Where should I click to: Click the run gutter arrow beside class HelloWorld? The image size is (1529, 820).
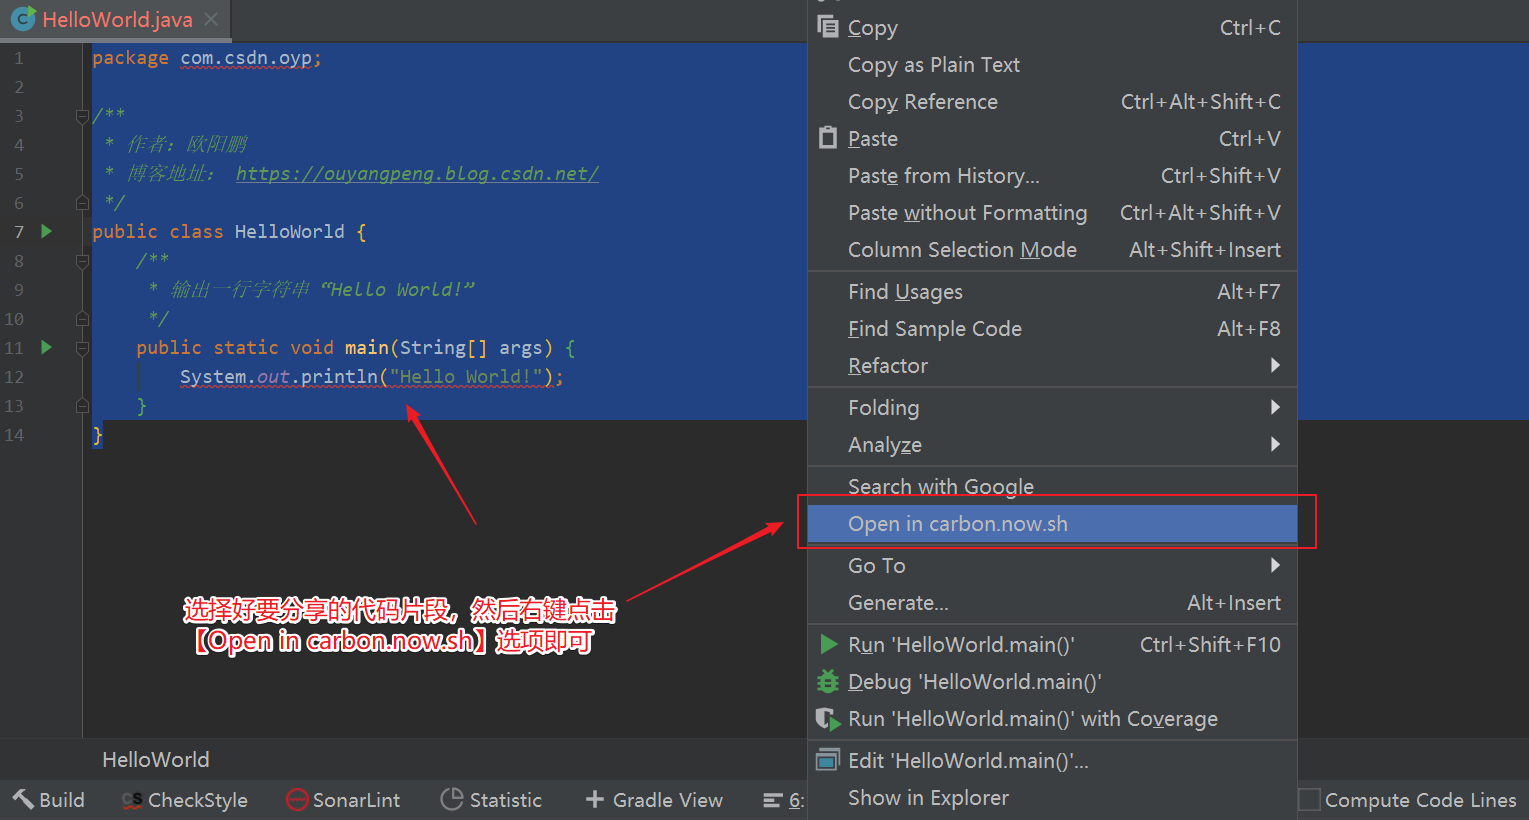click(46, 231)
